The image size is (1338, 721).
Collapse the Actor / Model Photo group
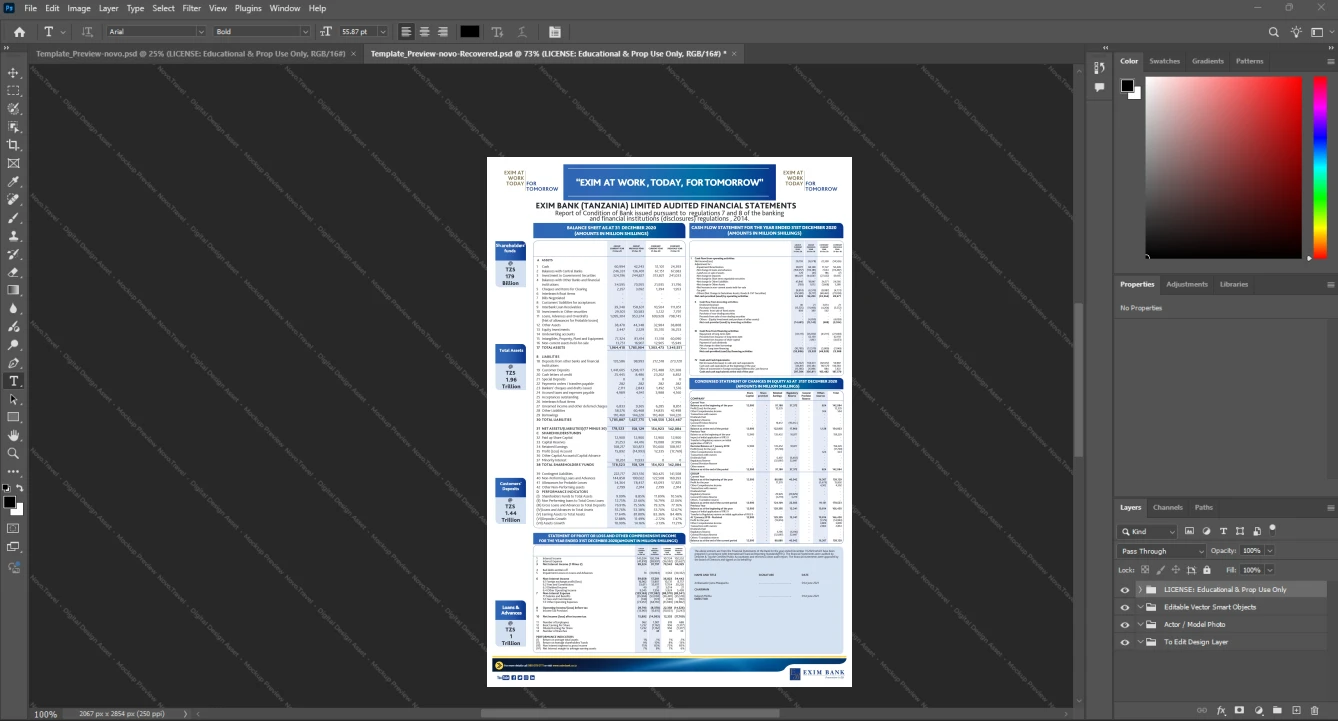click(x=1140, y=625)
